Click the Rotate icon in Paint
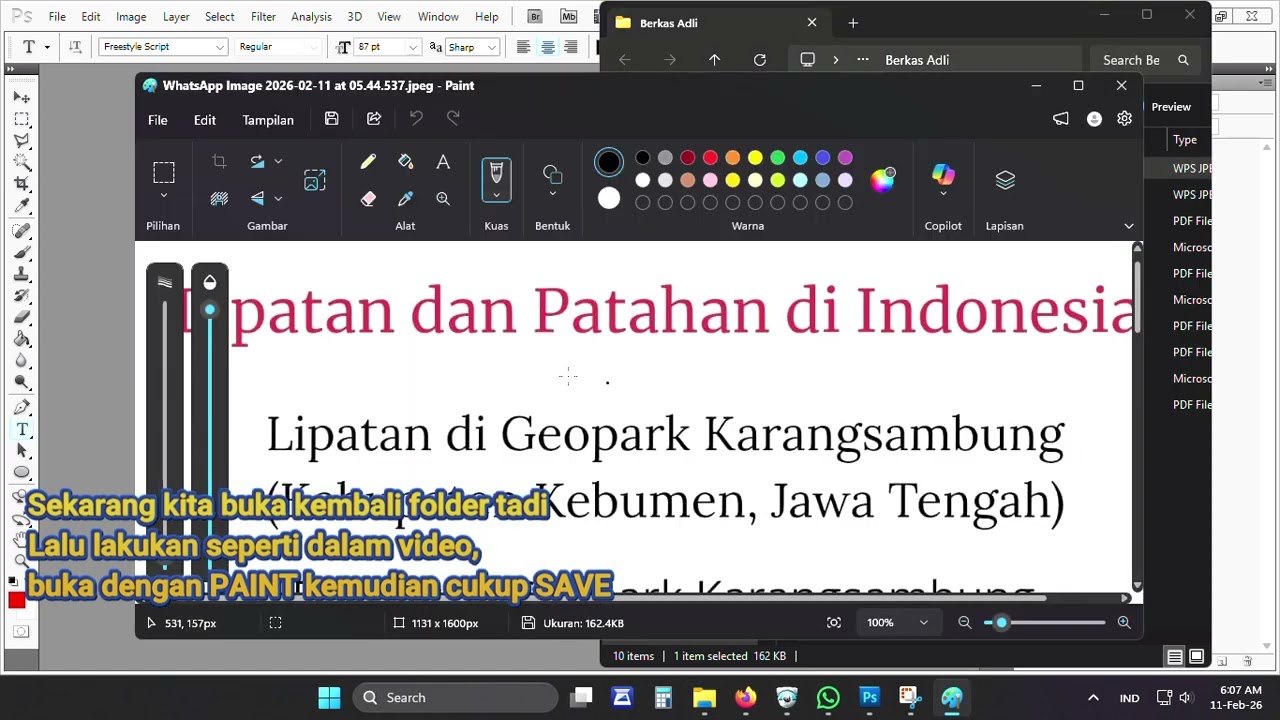The width and height of the screenshot is (1280, 720). (x=257, y=161)
